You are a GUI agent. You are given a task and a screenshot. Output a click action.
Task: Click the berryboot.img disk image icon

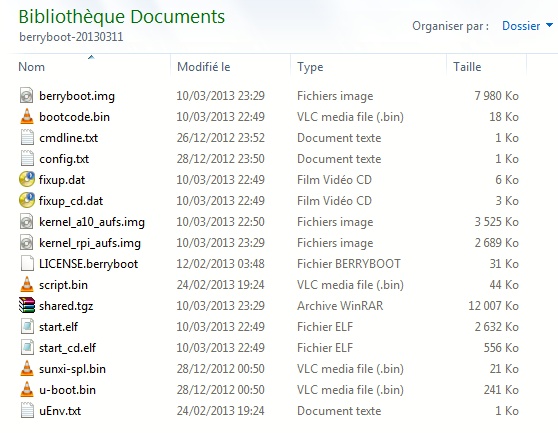click(x=27, y=96)
